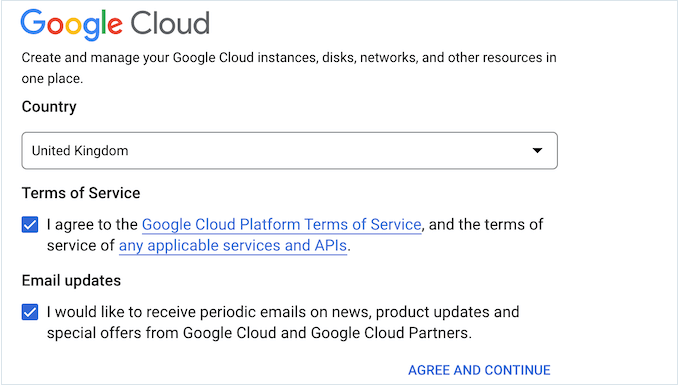Click the Country label
Screen dimensions: 680x387
tap(49, 107)
